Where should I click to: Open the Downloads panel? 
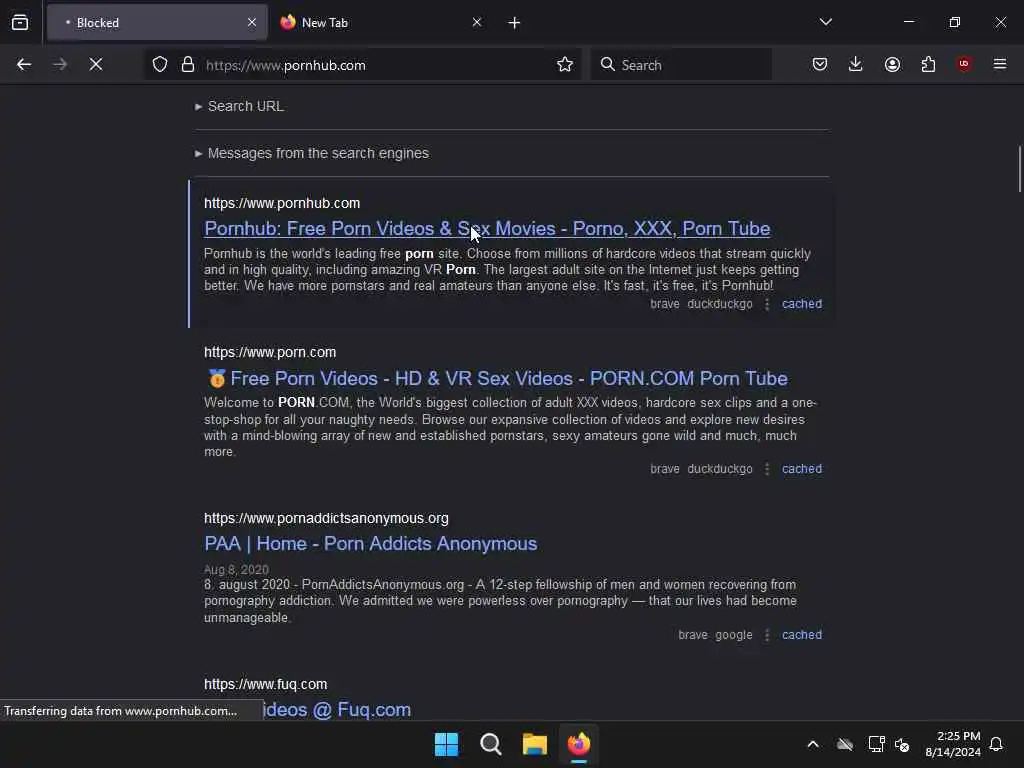856,64
